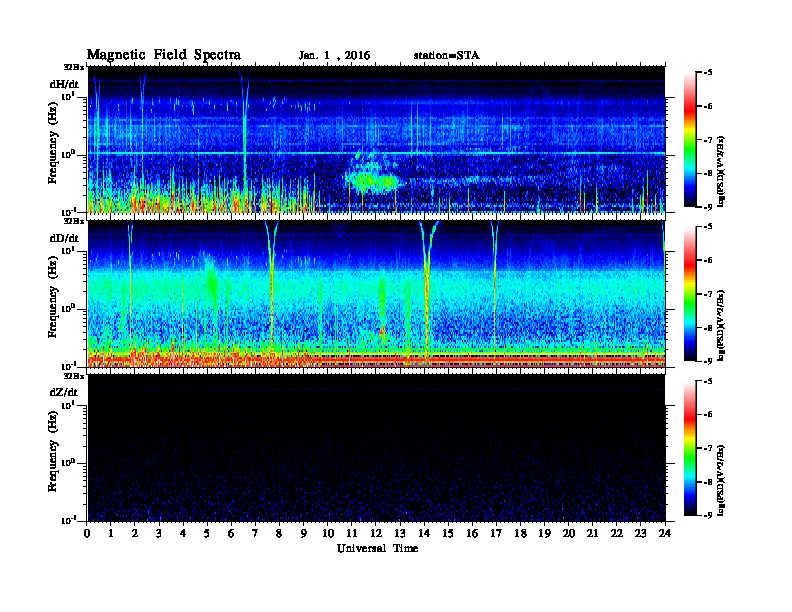This screenshot has width=792, height=612.
Task: Select the "dD/dt" panel label
Action: click(64, 238)
